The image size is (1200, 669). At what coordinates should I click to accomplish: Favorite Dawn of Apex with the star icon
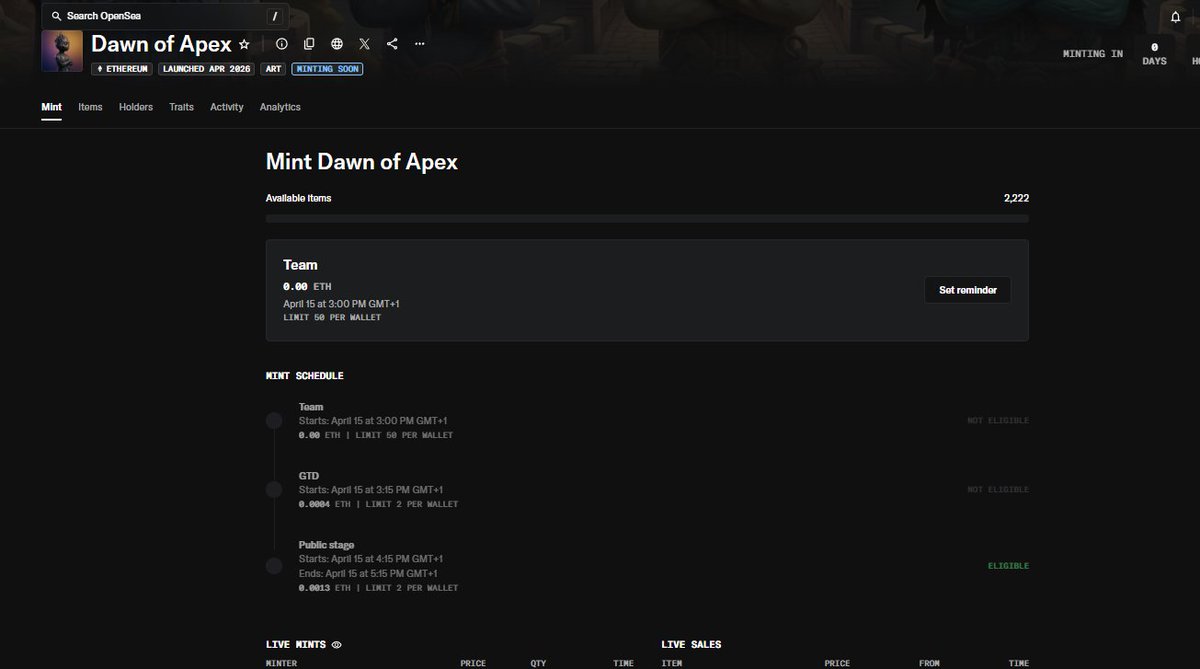[x=244, y=44]
